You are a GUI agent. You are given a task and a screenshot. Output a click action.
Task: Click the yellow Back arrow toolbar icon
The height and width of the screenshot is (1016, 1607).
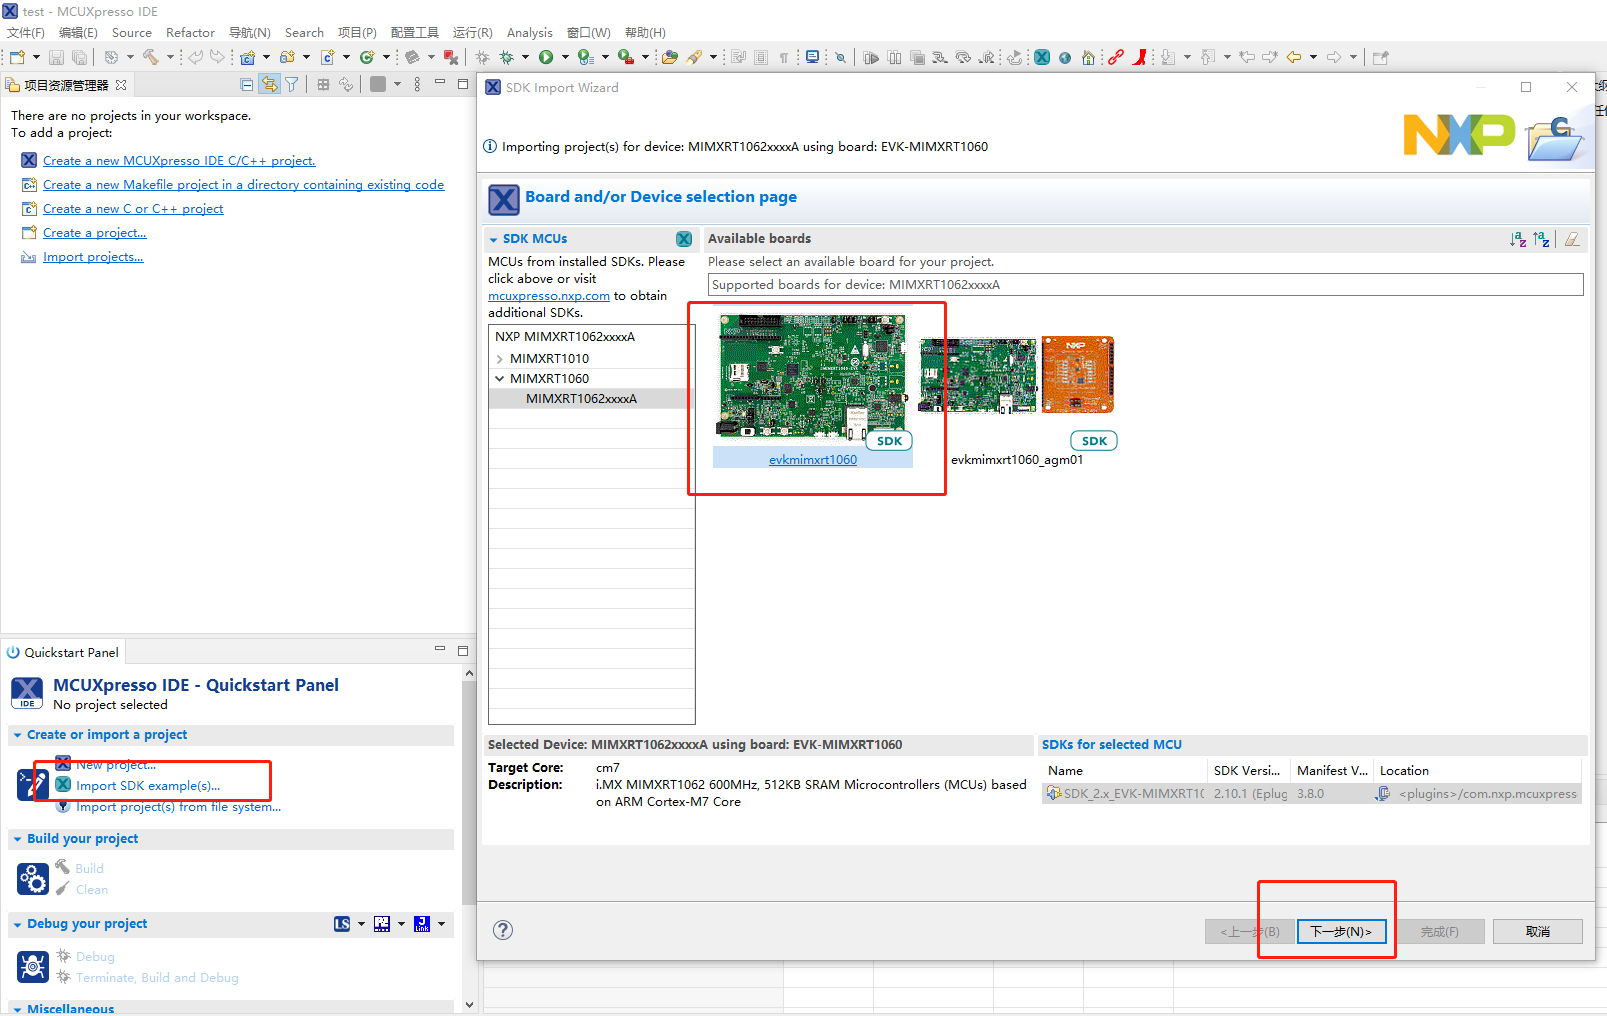tap(1294, 57)
